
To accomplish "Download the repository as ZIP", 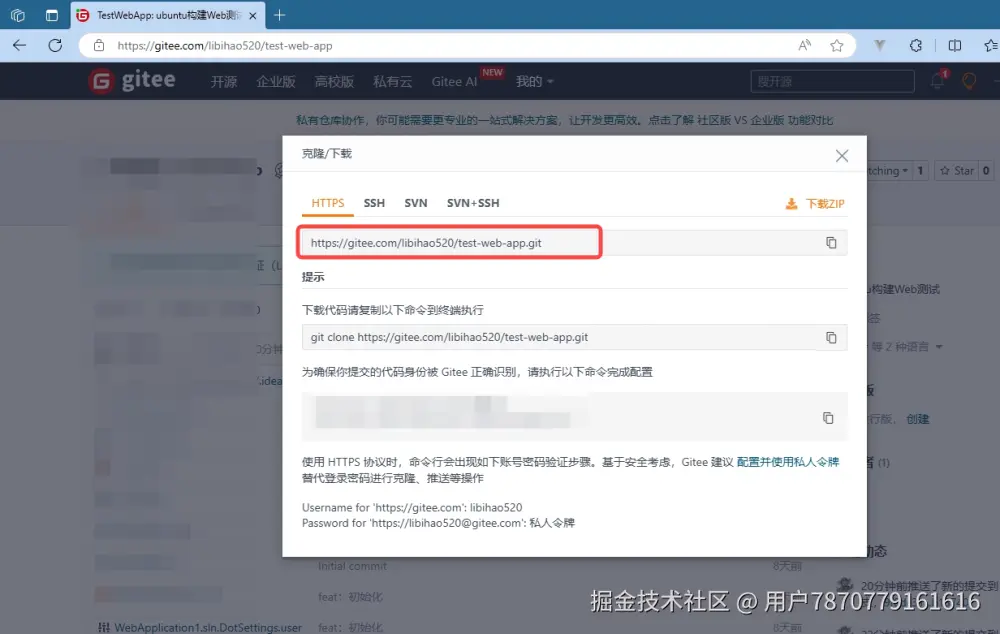I will [x=815, y=203].
